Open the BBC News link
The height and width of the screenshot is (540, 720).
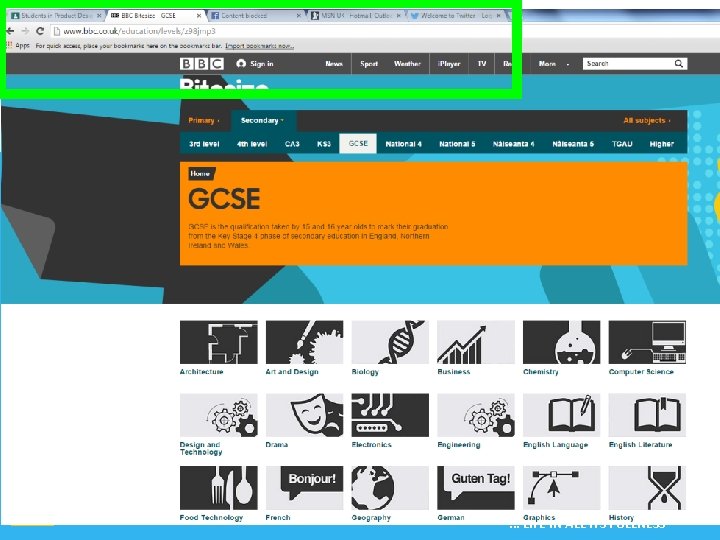[334, 64]
